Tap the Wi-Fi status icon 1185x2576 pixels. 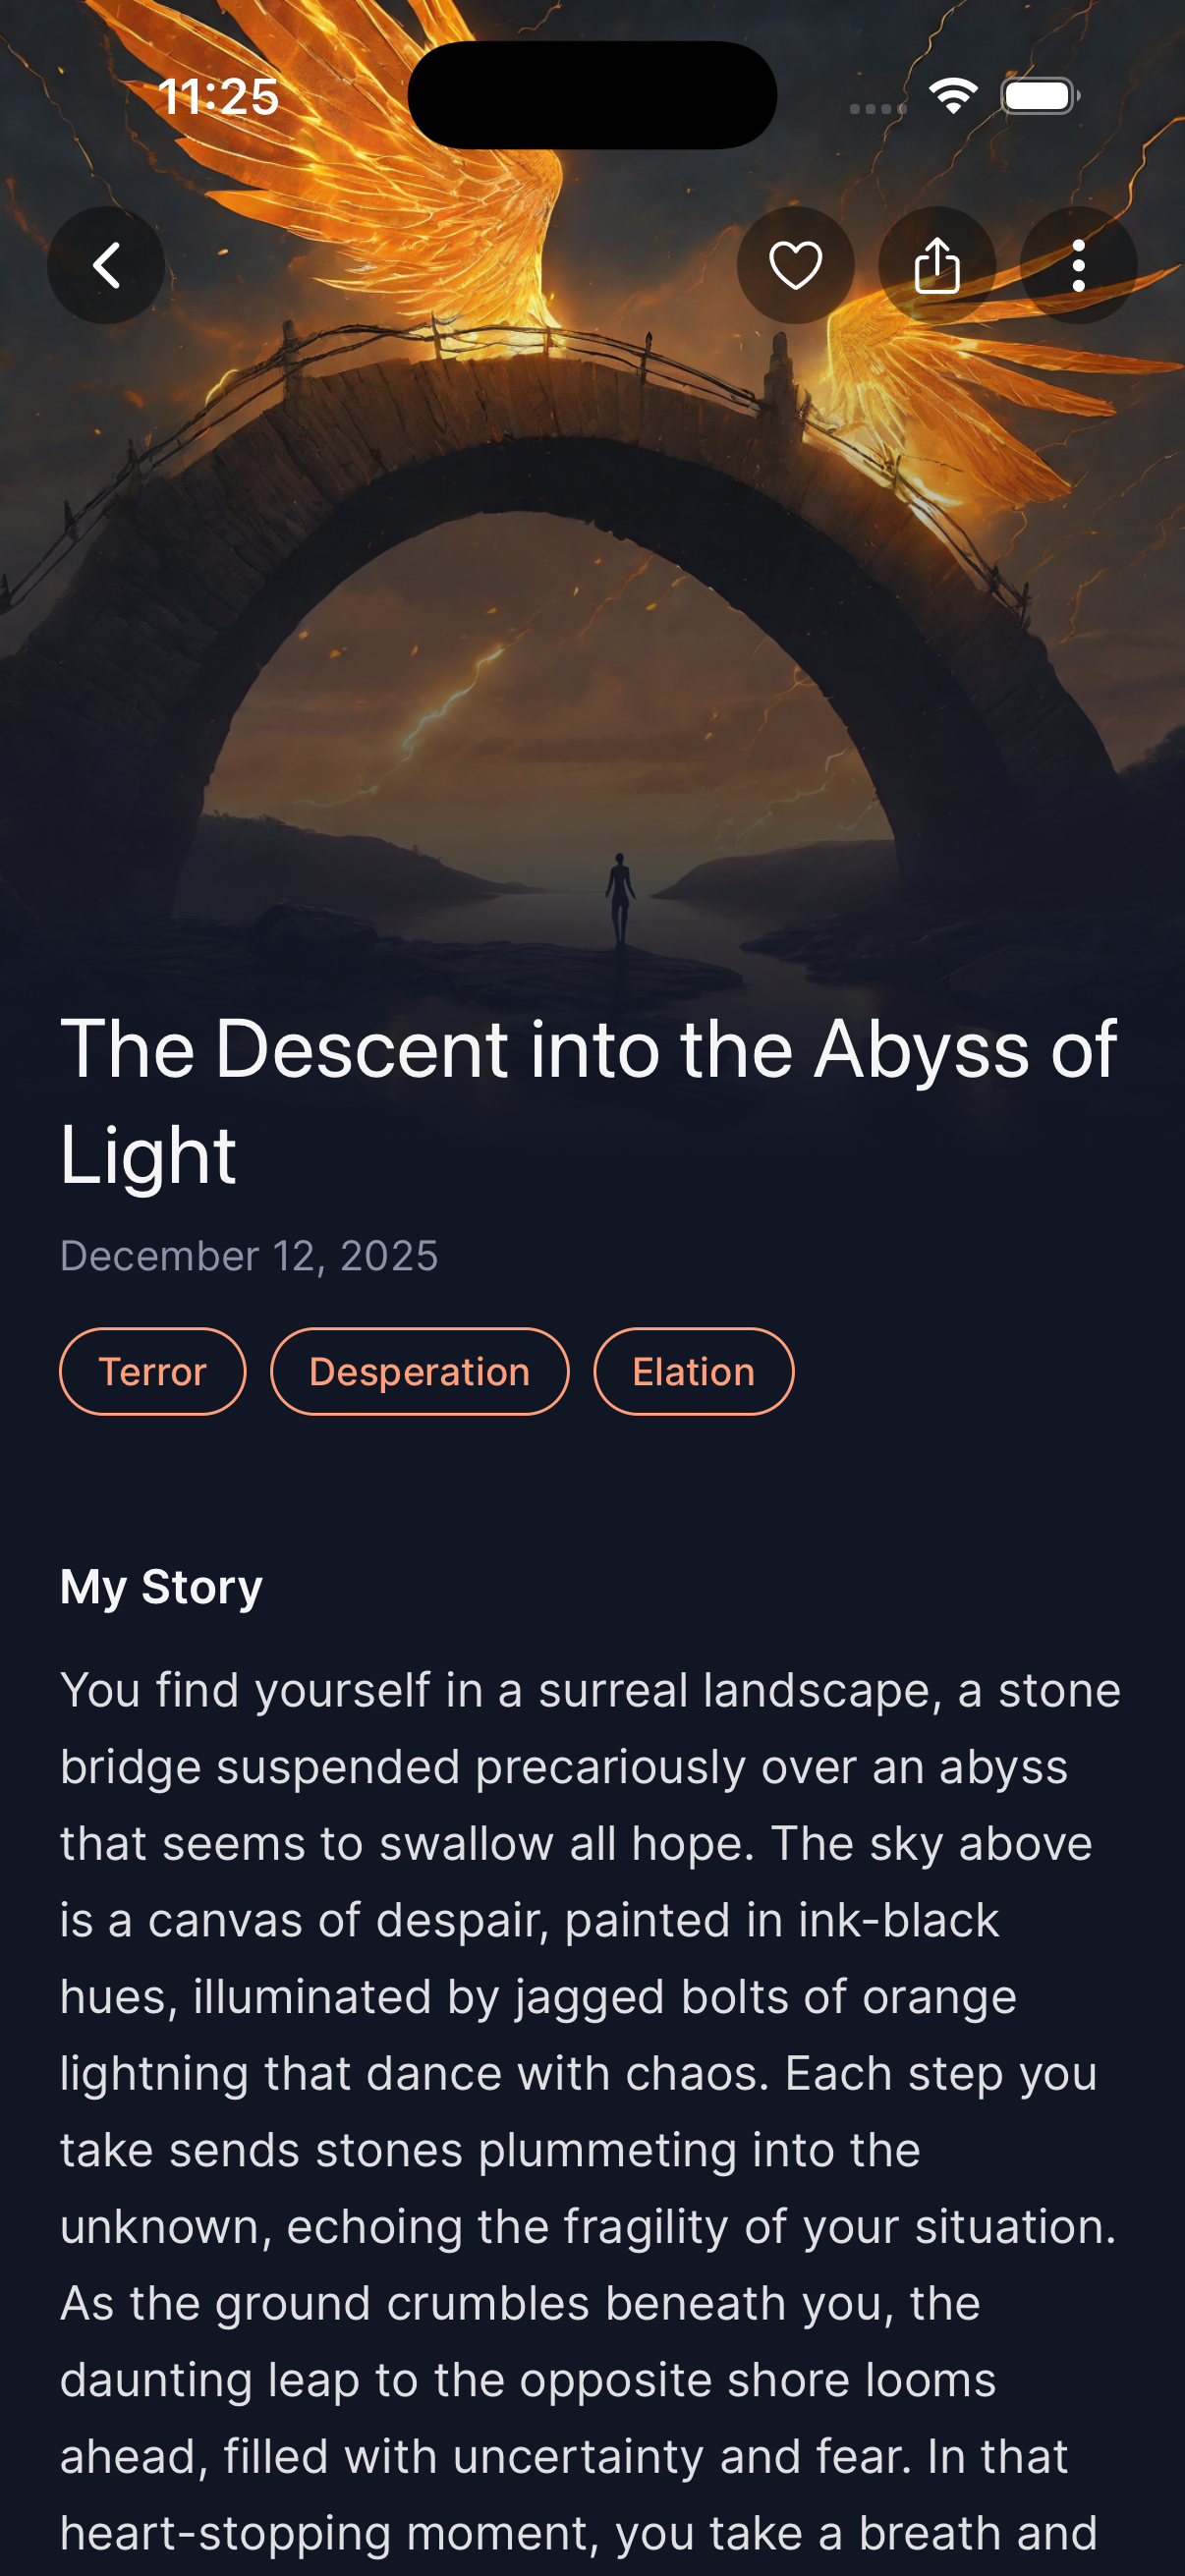(x=953, y=96)
